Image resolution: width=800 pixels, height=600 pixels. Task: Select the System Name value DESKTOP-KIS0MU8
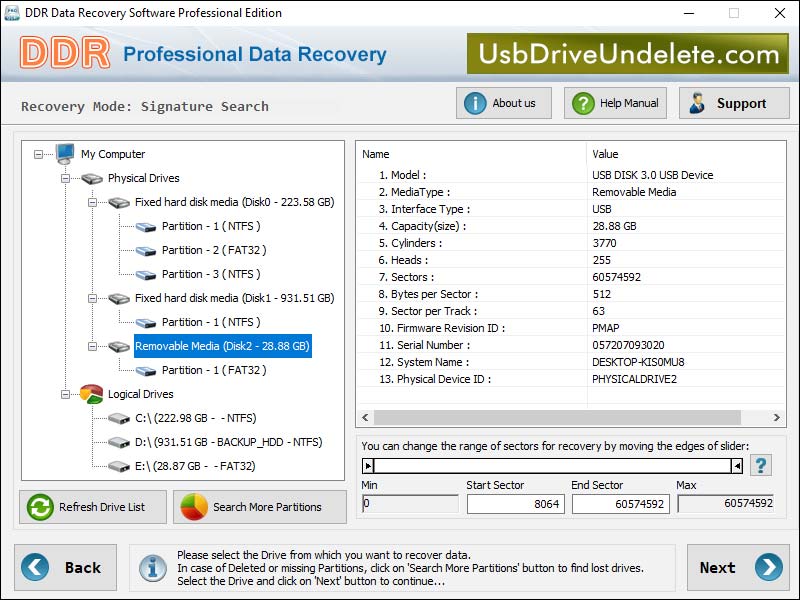coord(638,362)
